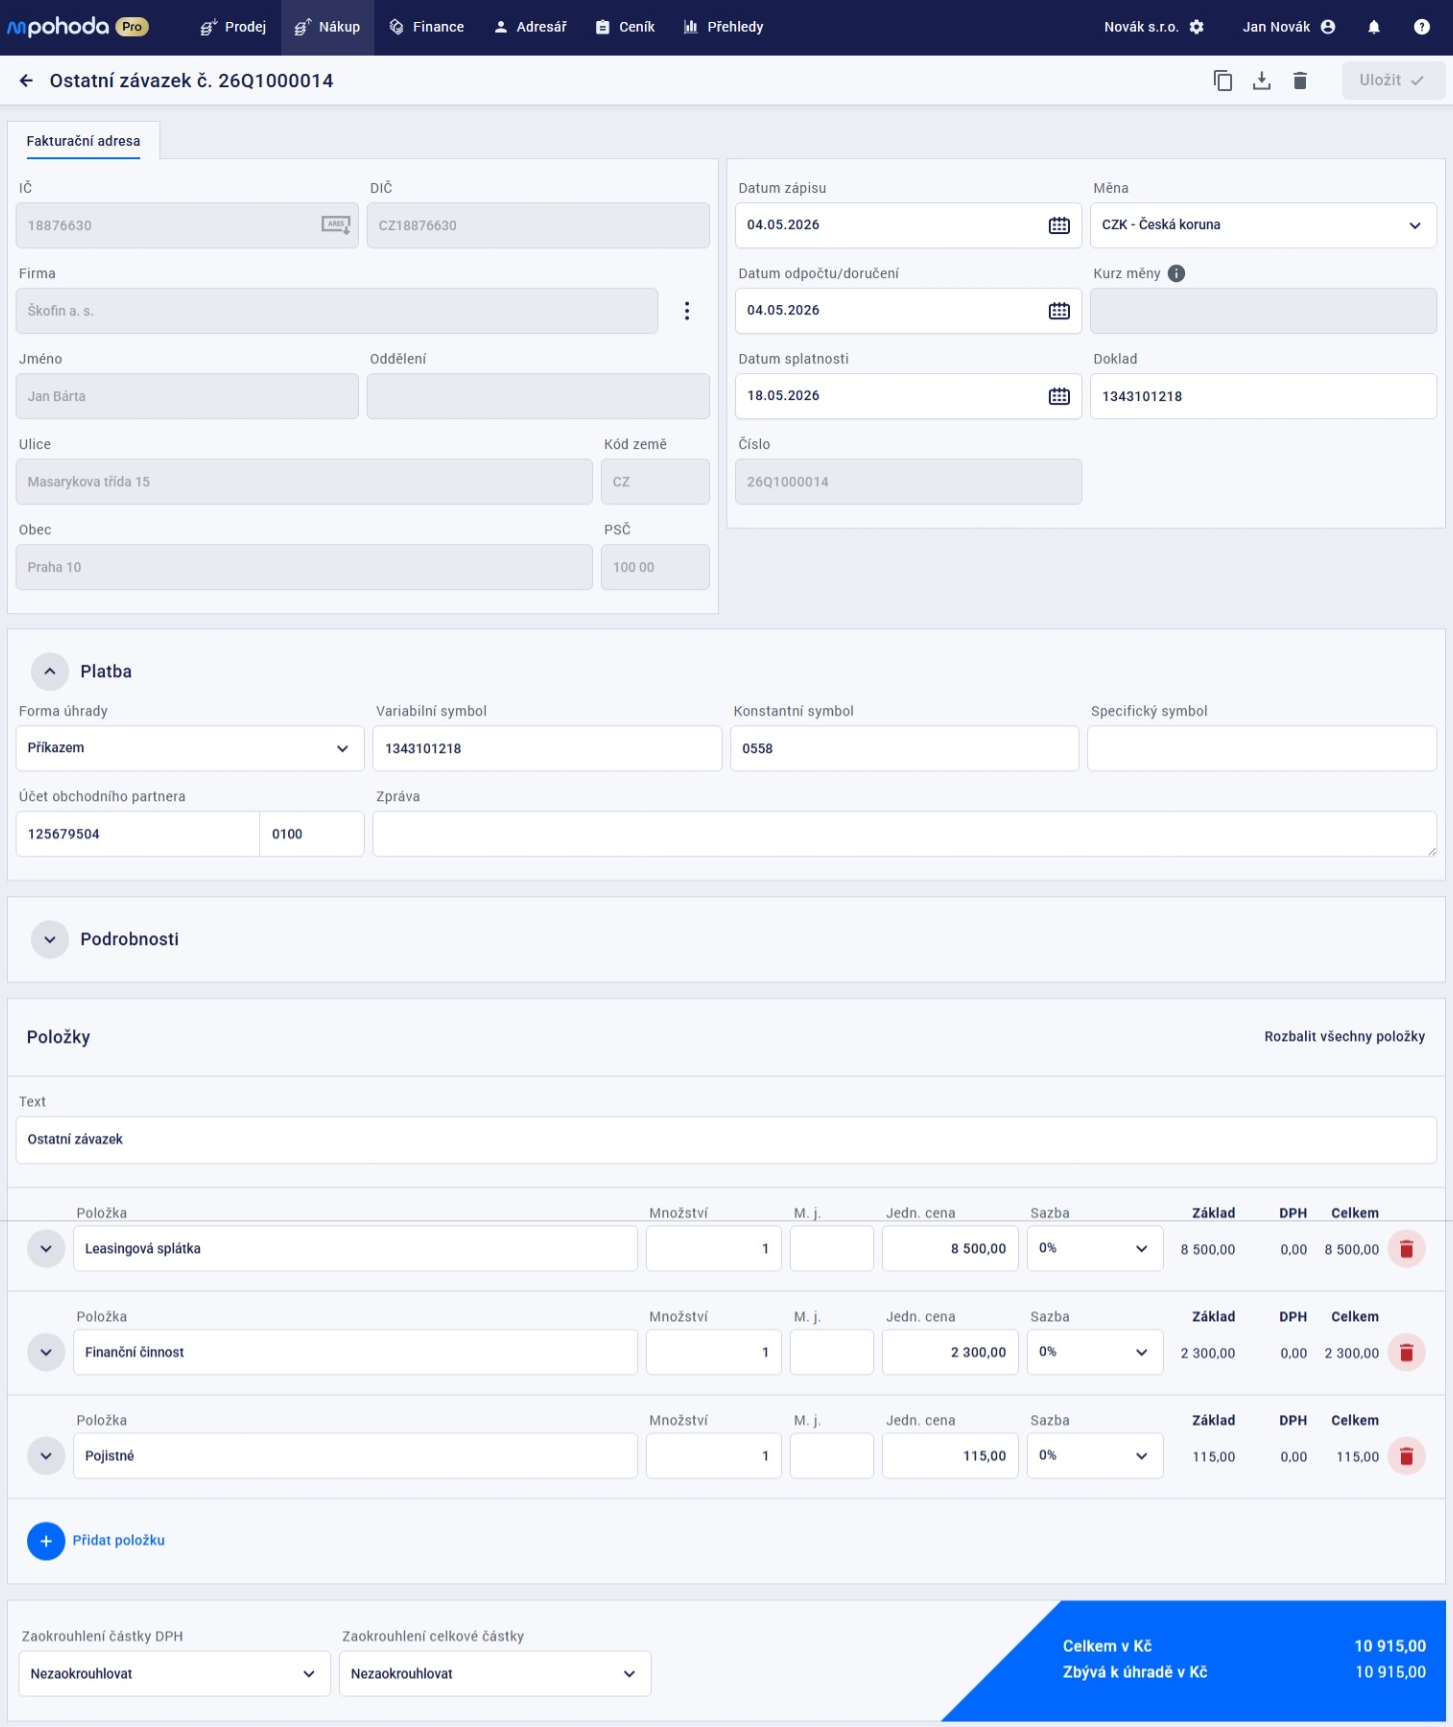The image size is (1453, 1727).
Task: Click Množství field of Pojistné row
Action: (x=714, y=1456)
